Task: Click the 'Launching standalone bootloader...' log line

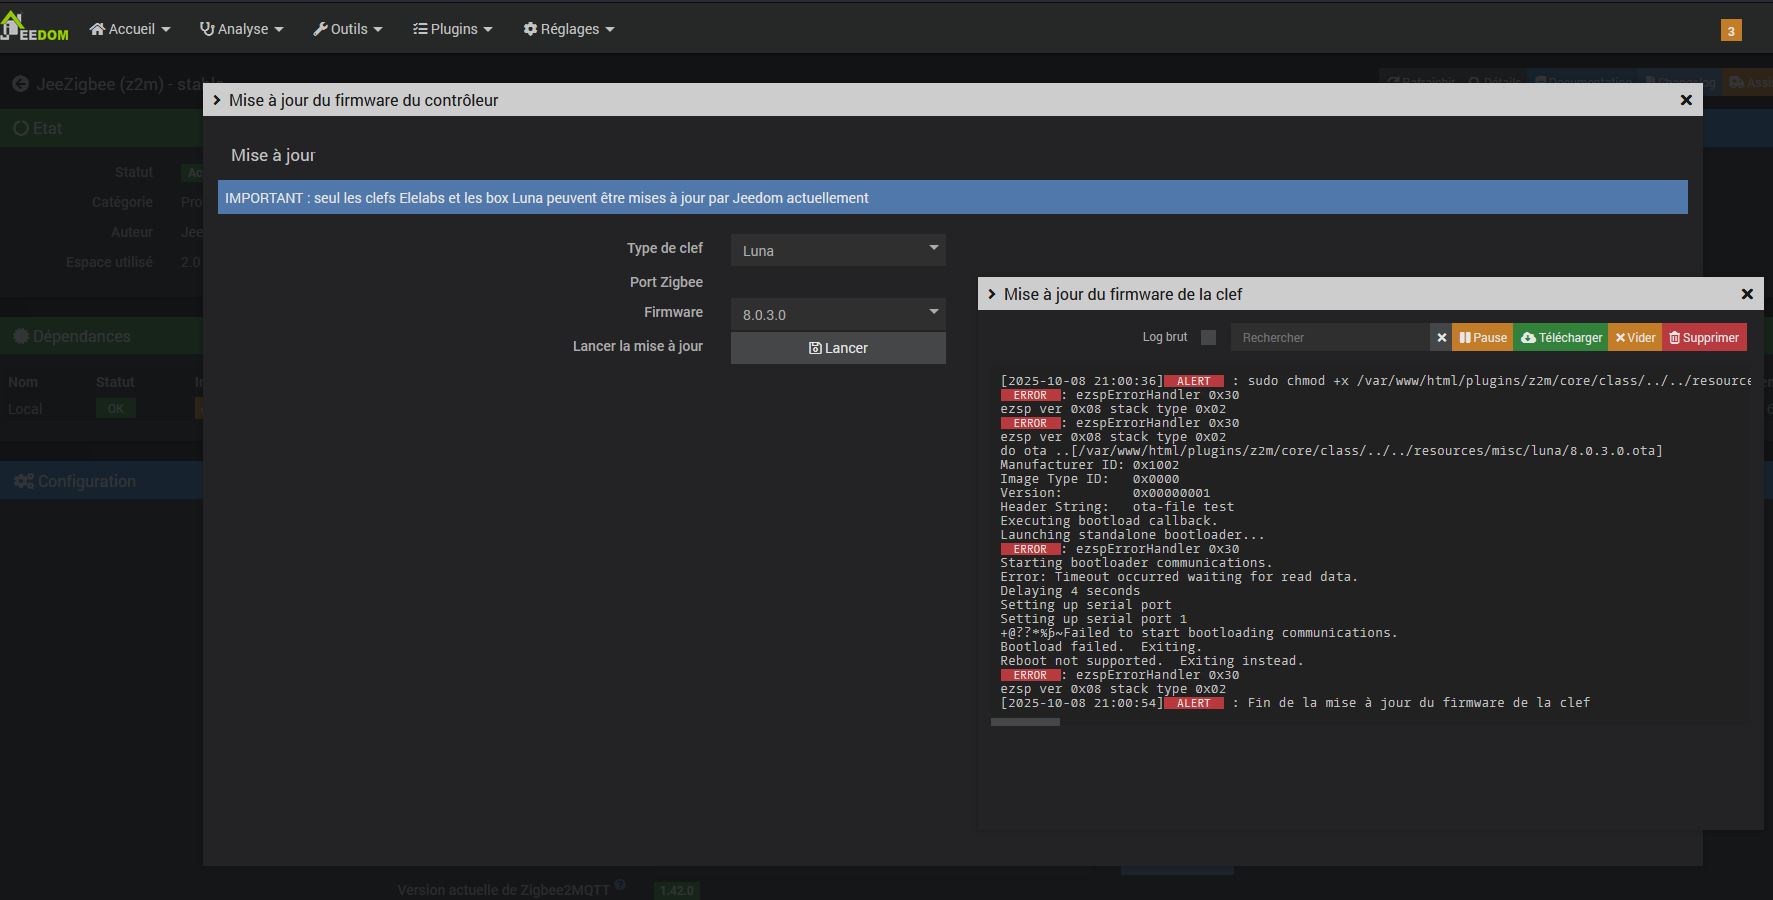Action: (1132, 535)
